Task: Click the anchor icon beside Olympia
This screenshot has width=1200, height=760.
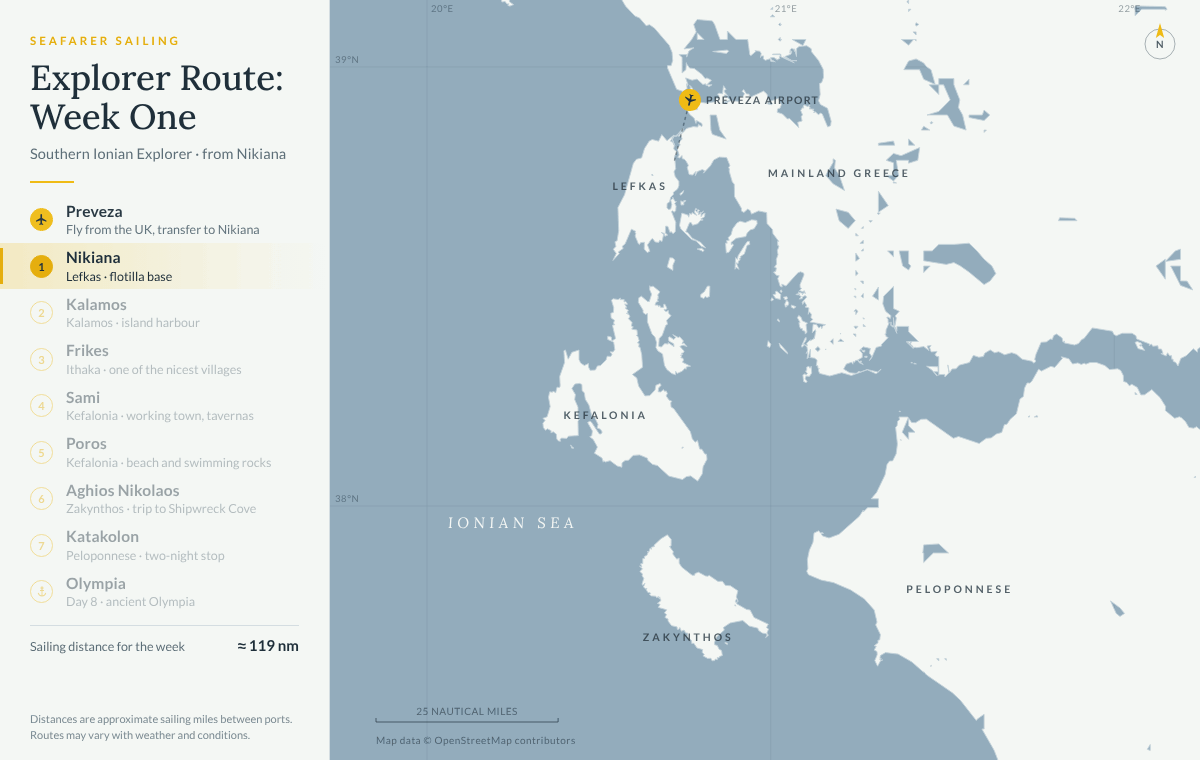Action: point(41,592)
